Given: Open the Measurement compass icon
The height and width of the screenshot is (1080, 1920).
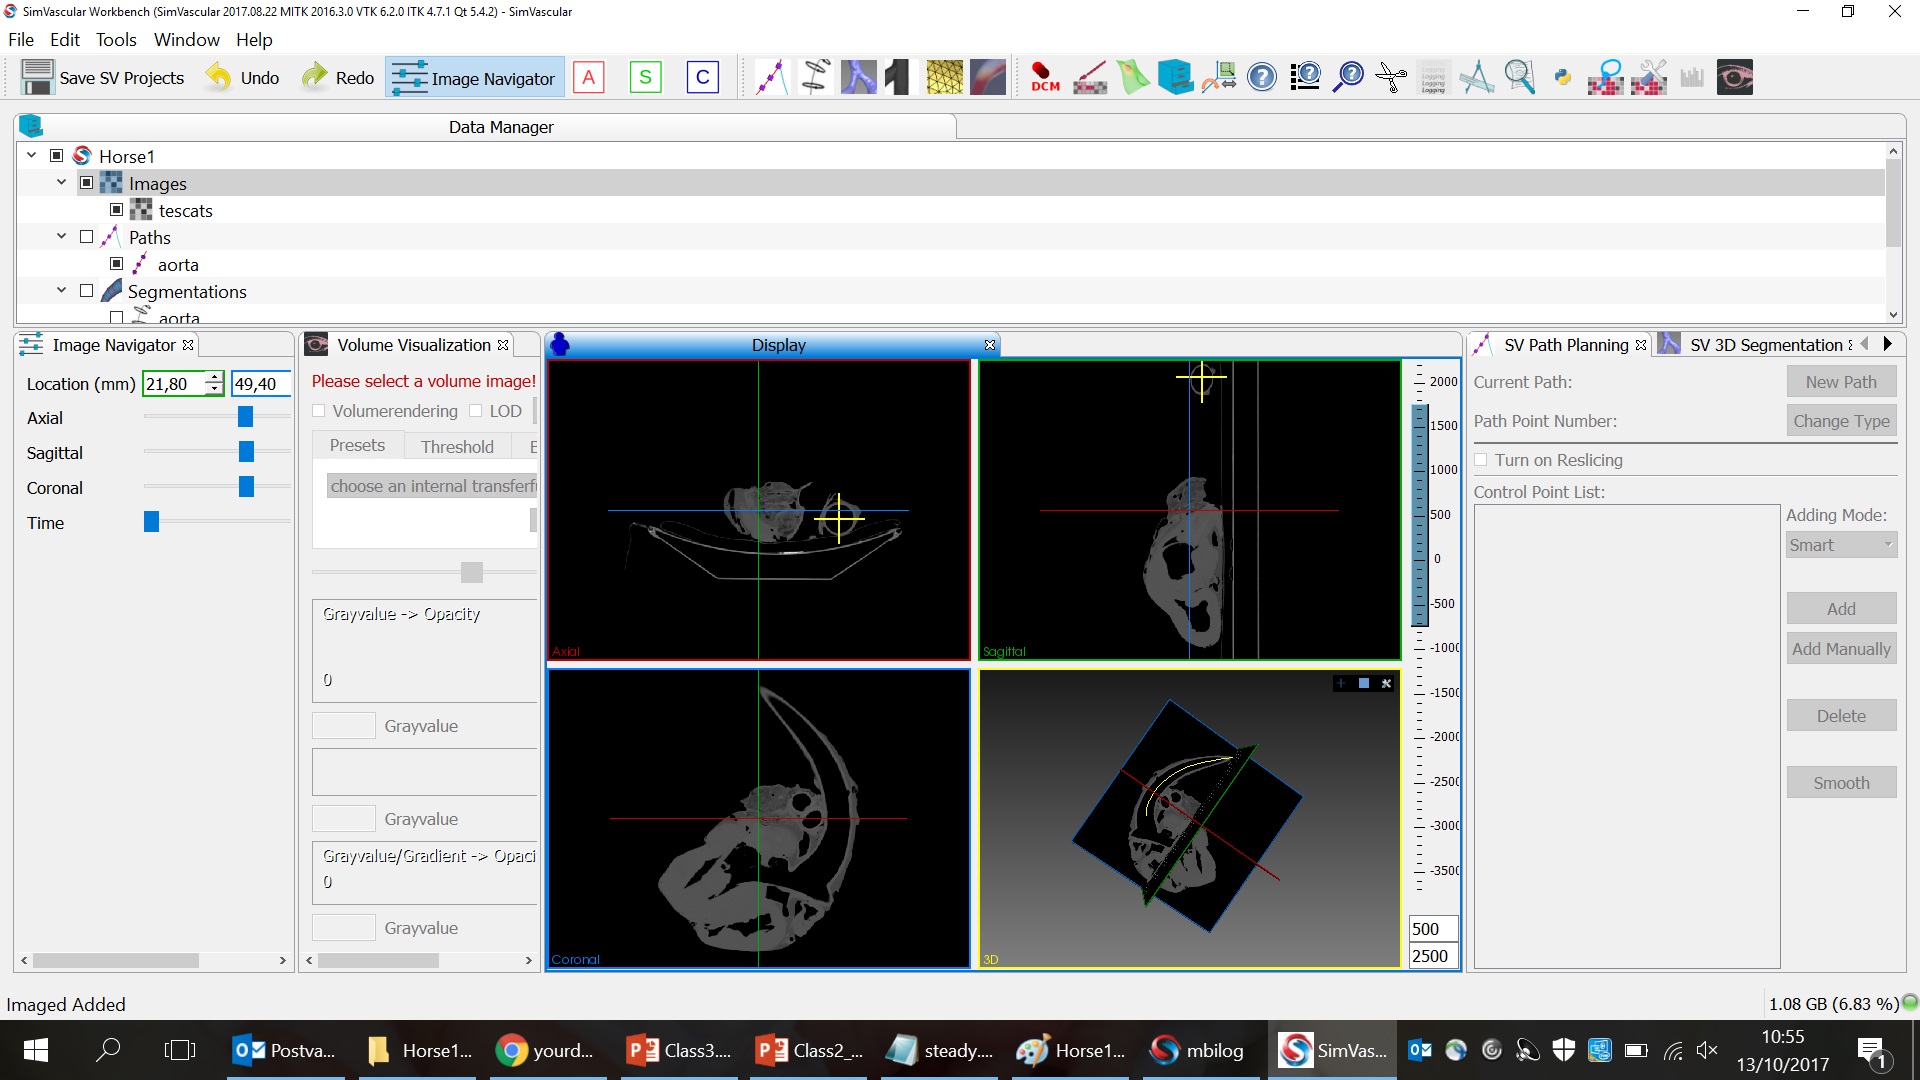Looking at the screenshot, I should (x=1476, y=77).
